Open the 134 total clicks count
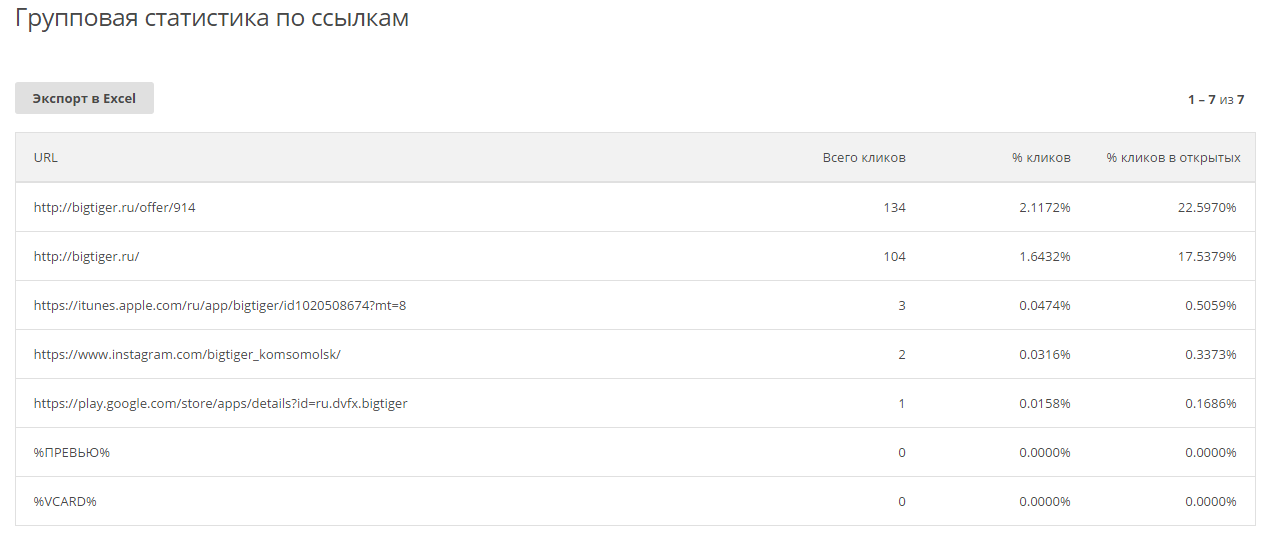The height and width of the screenshot is (538, 1271). (894, 208)
